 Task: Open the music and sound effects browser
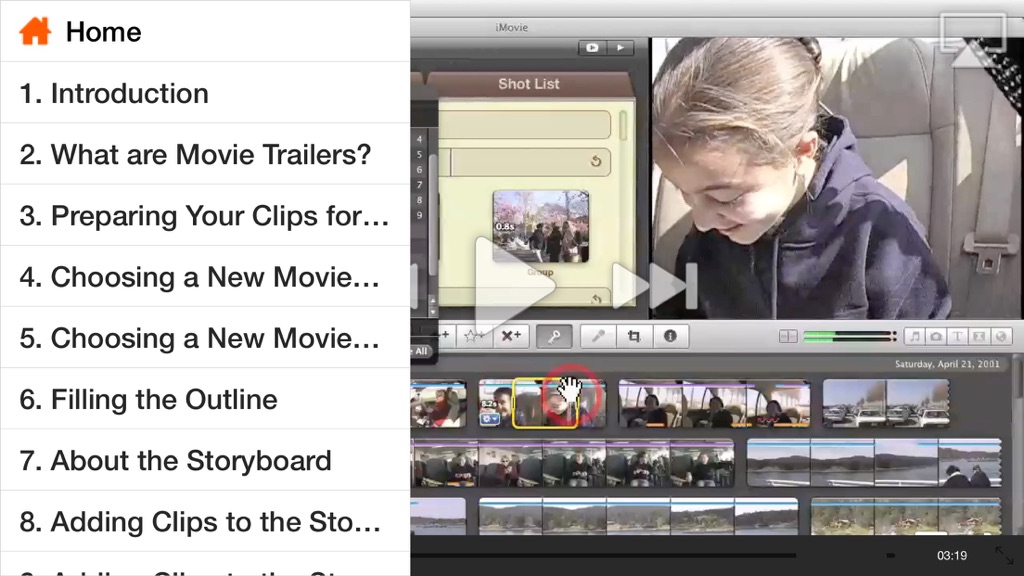(915, 336)
